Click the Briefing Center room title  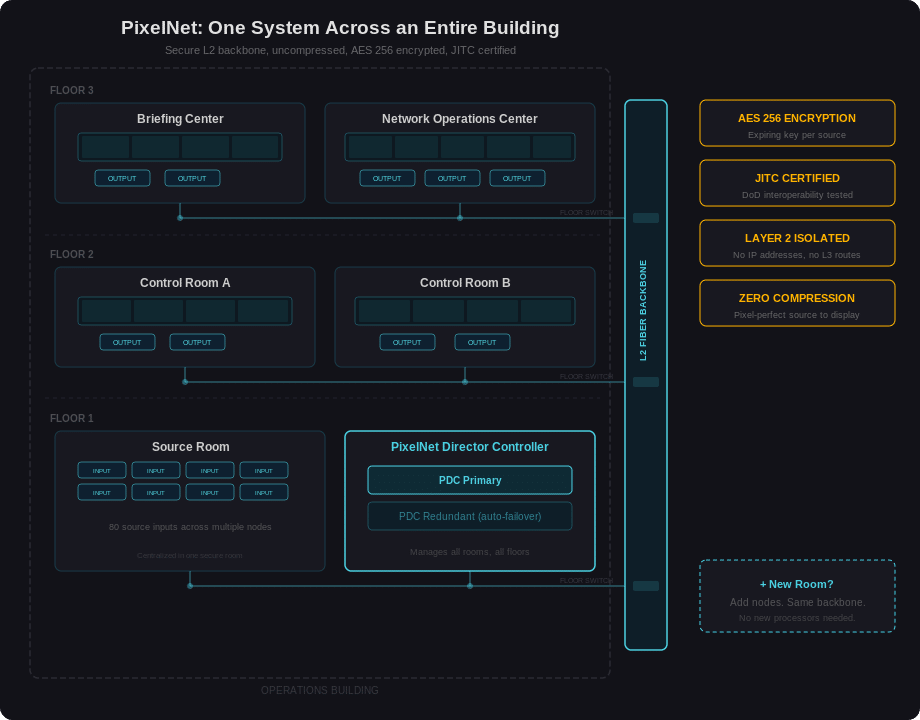coord(180,119)
